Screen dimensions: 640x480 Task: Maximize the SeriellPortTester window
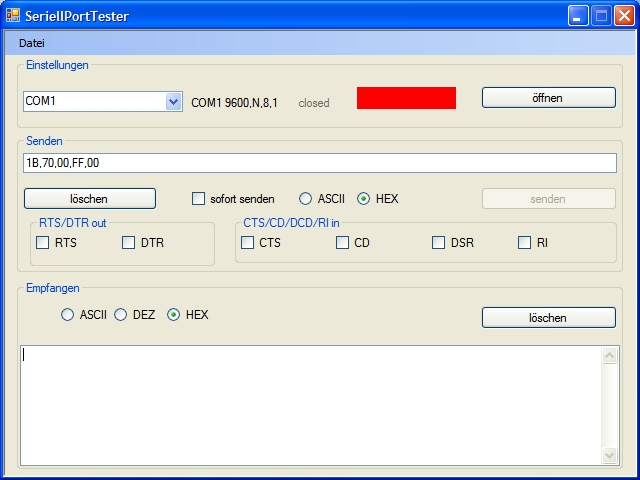(601, 16)
